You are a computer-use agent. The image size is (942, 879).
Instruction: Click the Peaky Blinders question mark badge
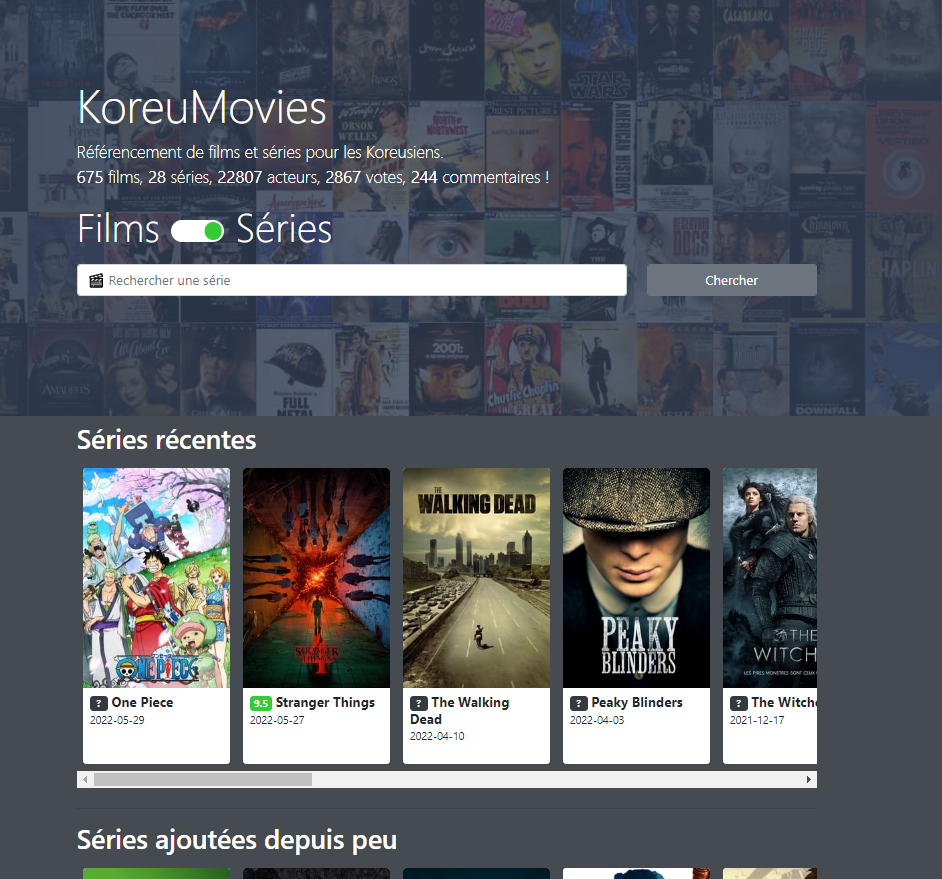tap(579, 703)
